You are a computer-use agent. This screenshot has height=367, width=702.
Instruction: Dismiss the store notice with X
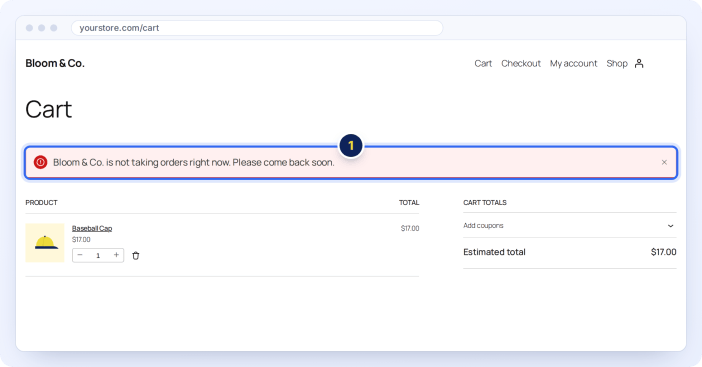coord(664,162)
